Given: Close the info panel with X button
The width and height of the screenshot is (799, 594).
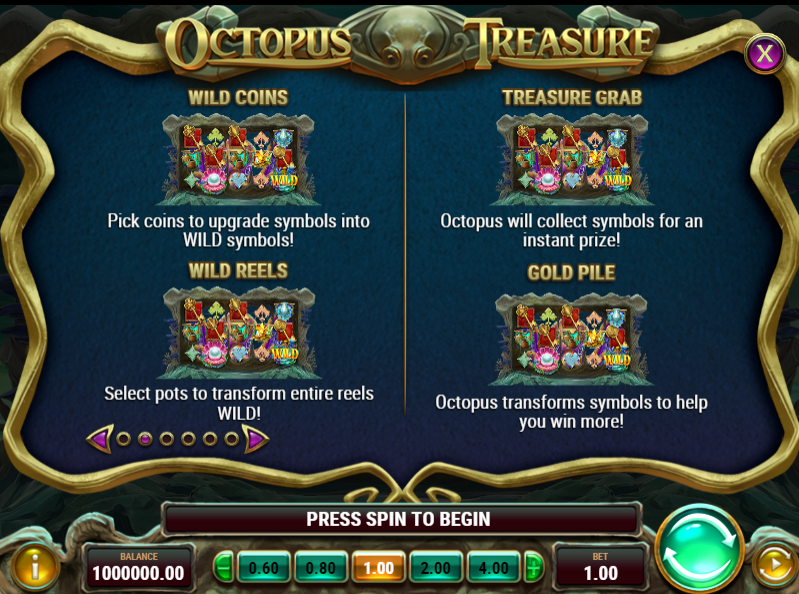Looking at the screenshot, I should point(764,53).
